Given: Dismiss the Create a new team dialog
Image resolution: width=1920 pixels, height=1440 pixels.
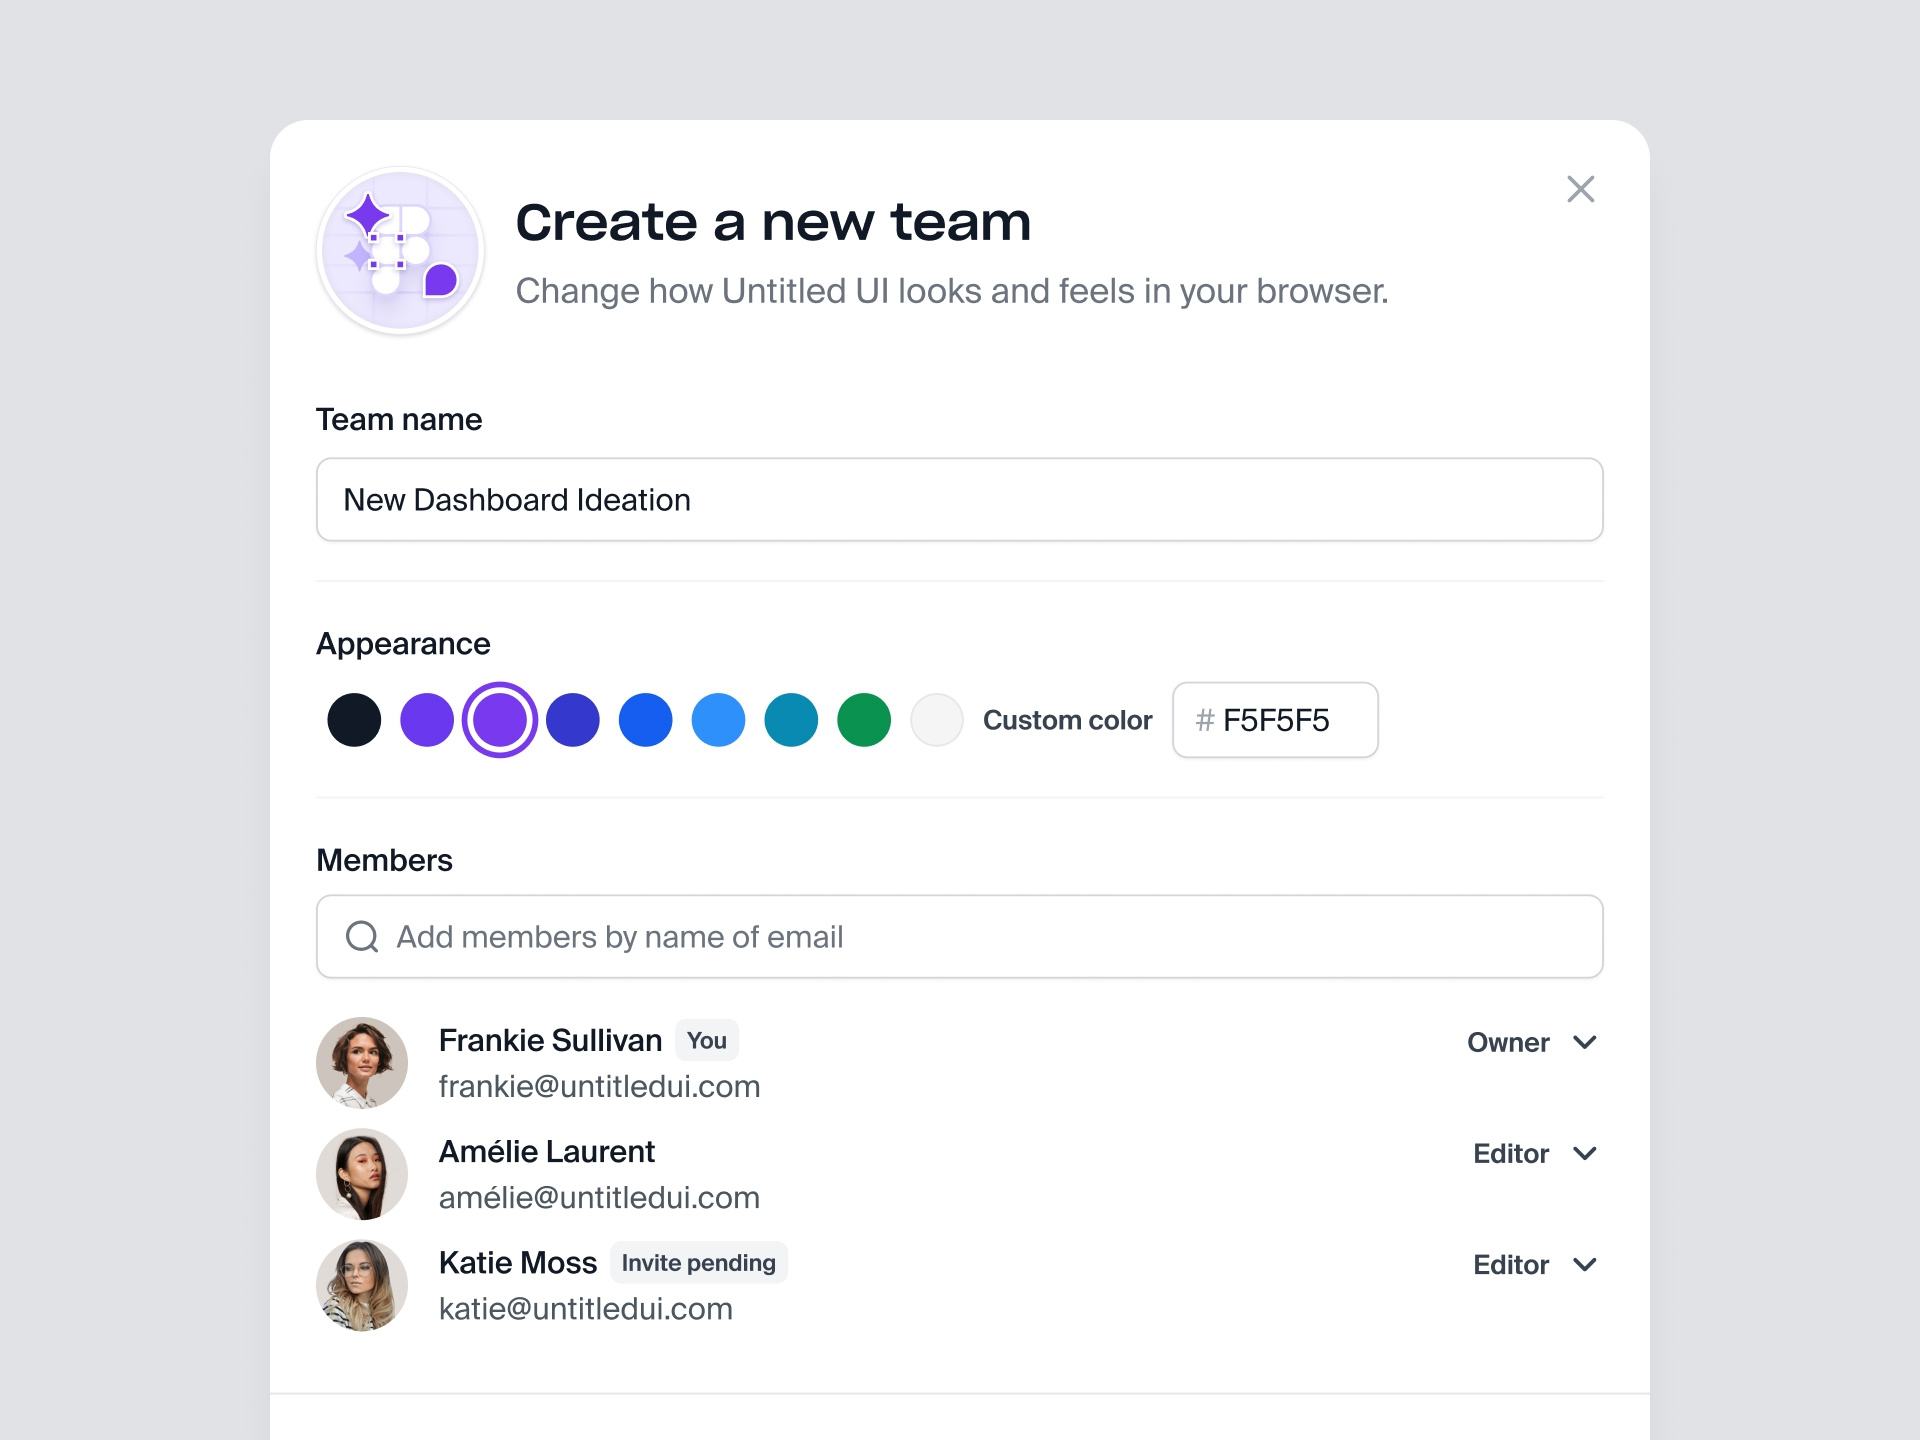Looking at the screenshot, I should [1581, 189].
